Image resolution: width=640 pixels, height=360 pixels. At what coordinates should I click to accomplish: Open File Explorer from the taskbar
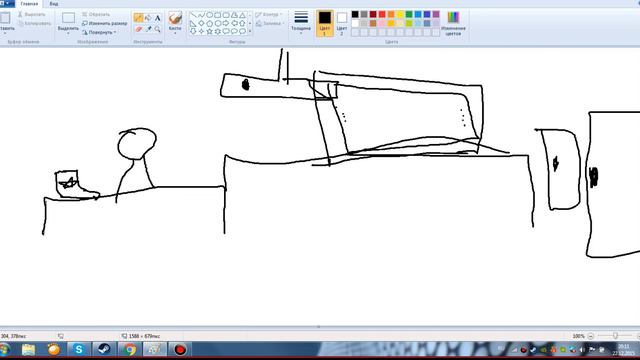(28, 349)
